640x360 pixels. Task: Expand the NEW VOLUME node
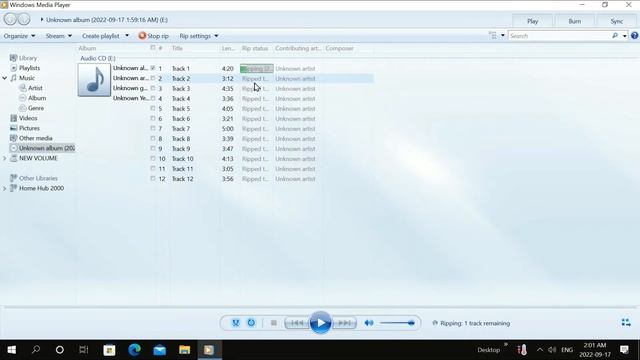pyautogui.click(x=4, y=158)
